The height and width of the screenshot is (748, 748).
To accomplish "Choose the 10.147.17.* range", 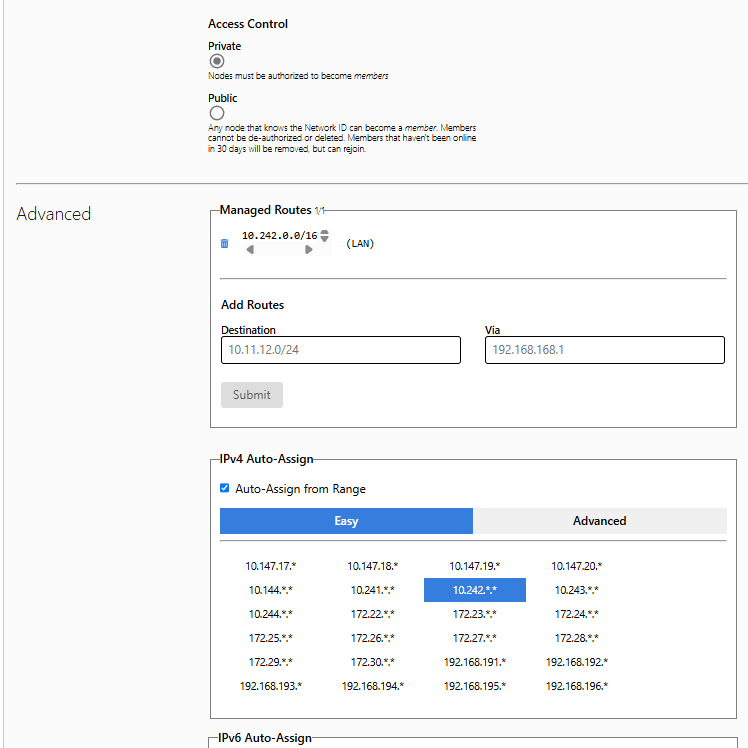I will (x=271, y=566).
